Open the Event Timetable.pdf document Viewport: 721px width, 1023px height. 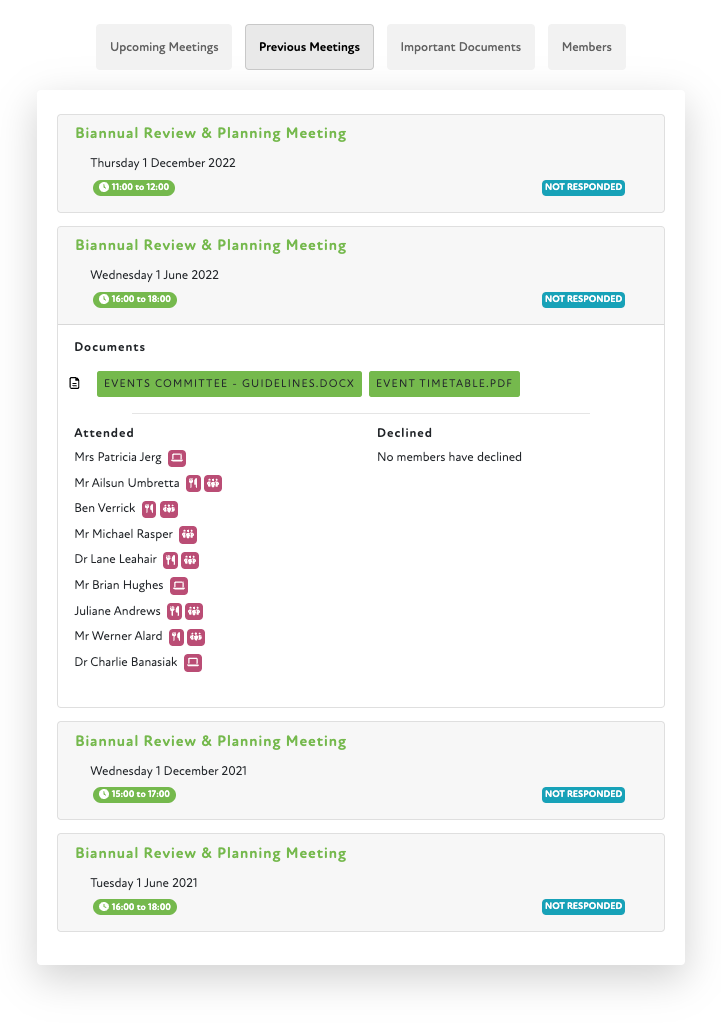[x=444, y=384]
